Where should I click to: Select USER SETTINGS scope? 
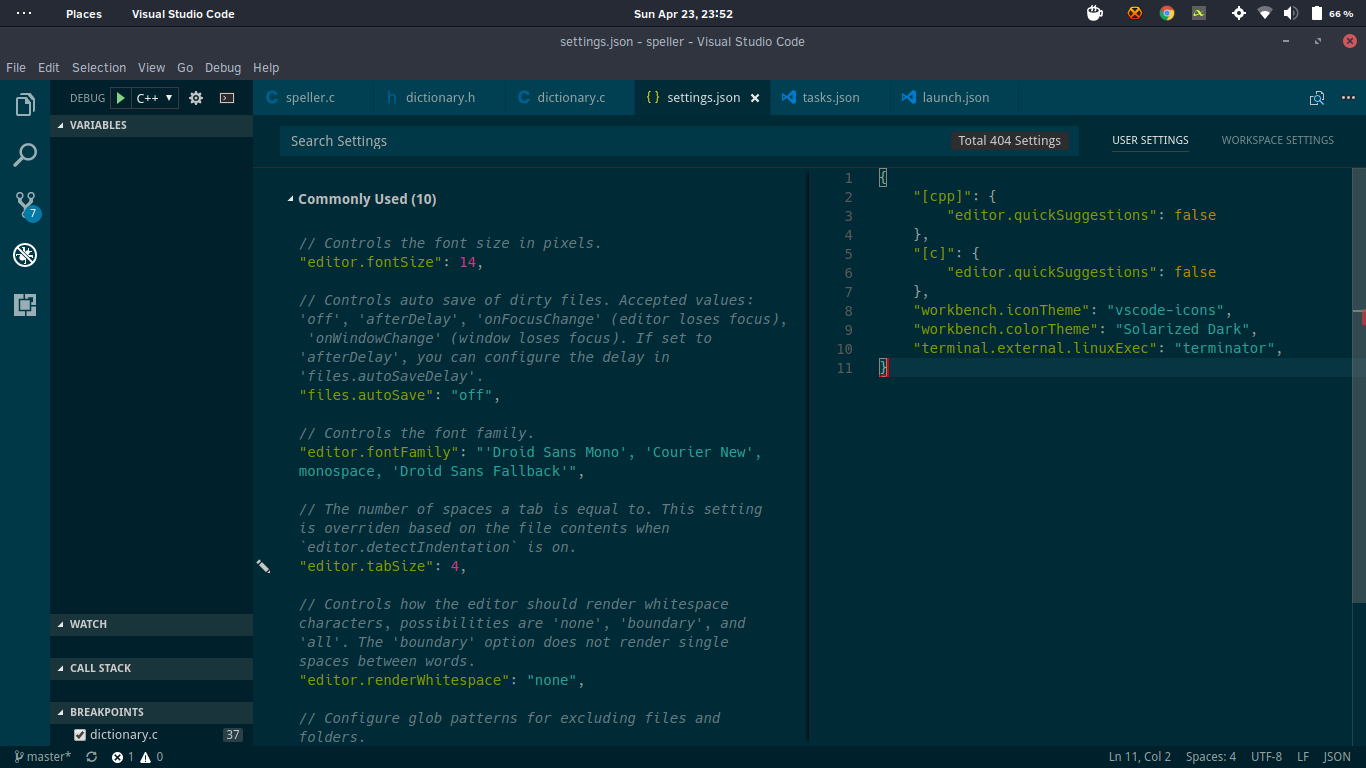pos(1150,141)
